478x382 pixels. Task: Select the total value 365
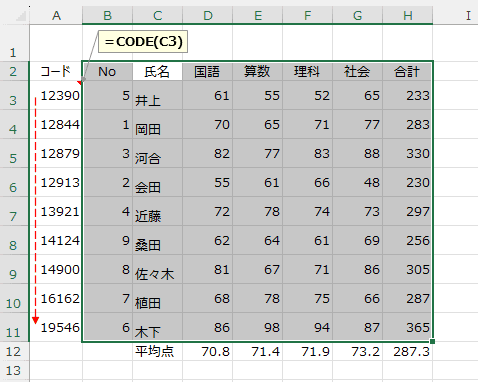408,327
